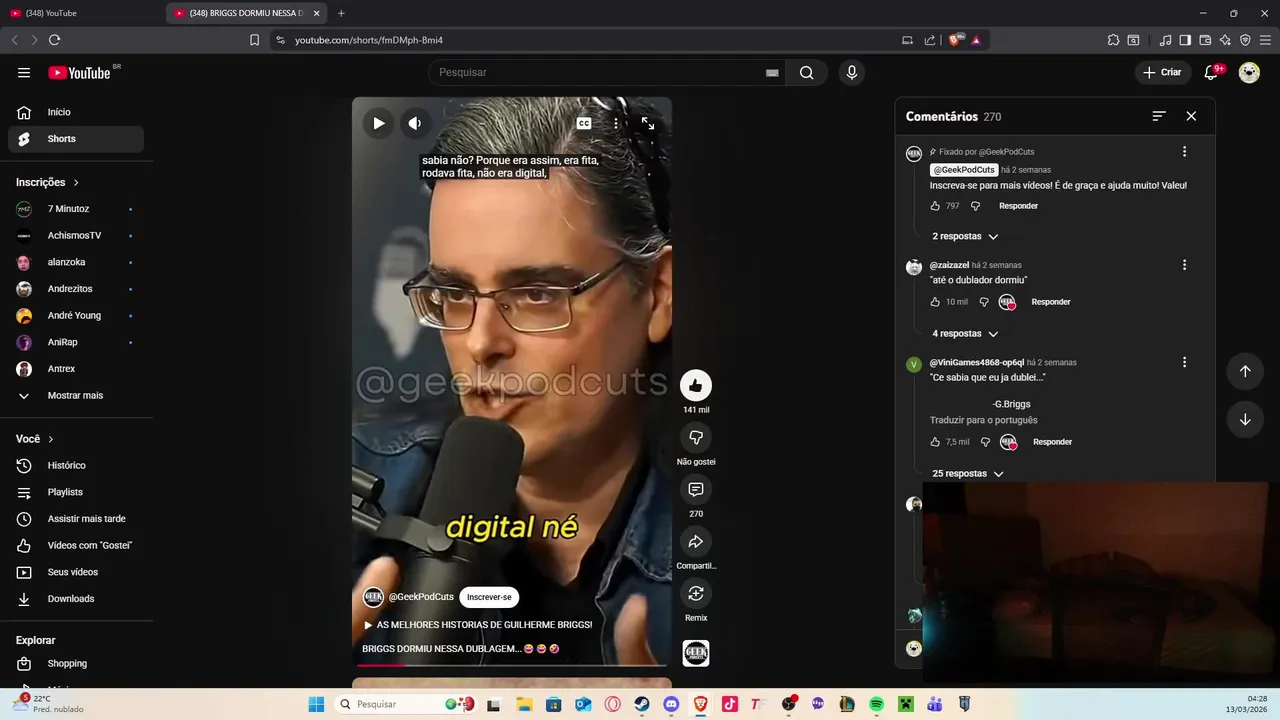
Task: Reply to the pinned GeekPodCuts comment
Action: pyautogui.click(x=1018, y=206)
